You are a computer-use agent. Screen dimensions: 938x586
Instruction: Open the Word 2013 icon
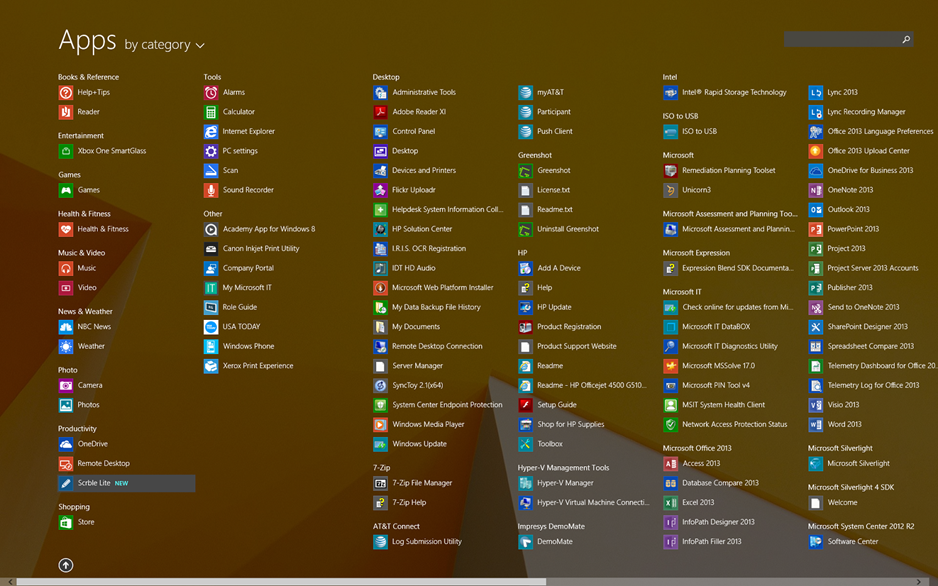(816, 425)
